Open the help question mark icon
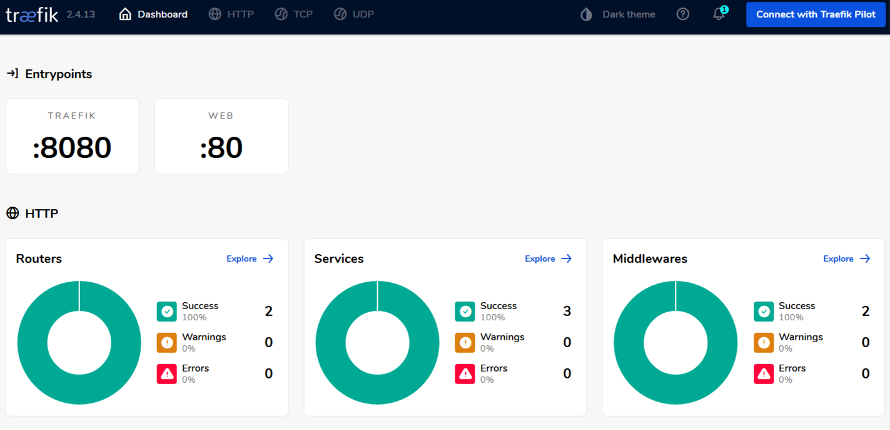The width and height of the screenshot is (890, 430). [x=683, y=14]
